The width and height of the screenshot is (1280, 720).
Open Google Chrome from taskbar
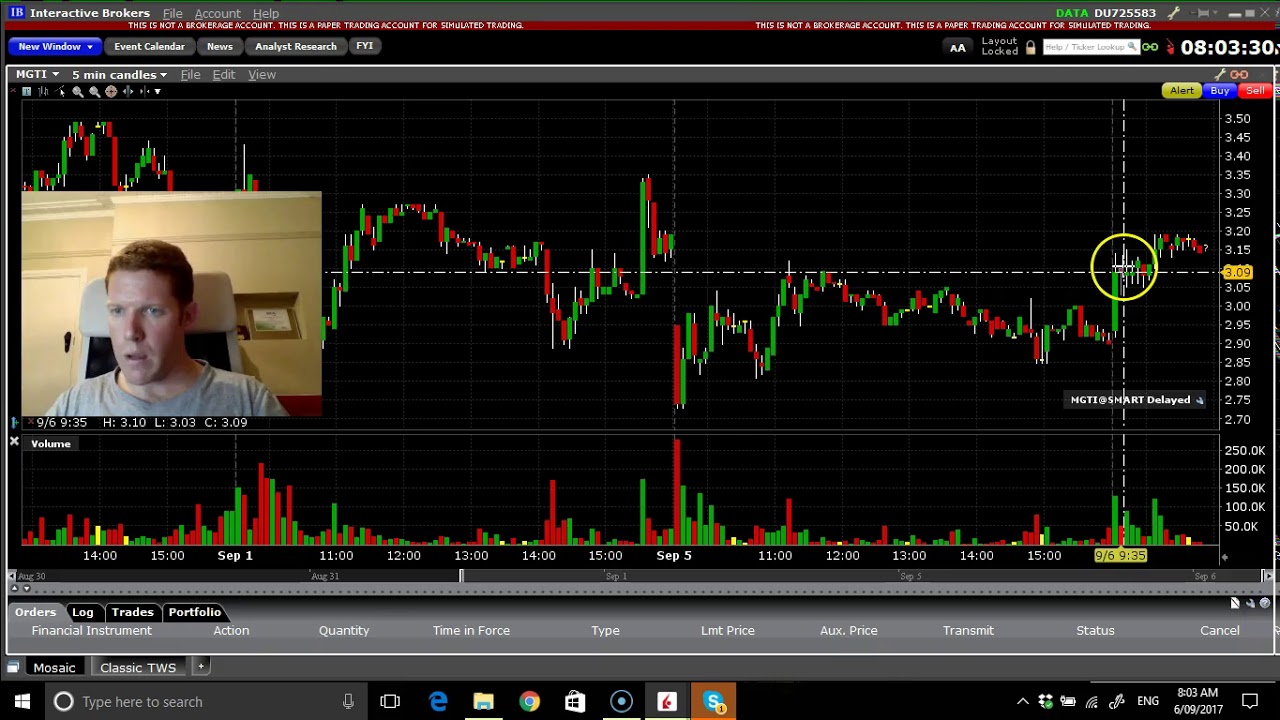click(x=529, y=701)
